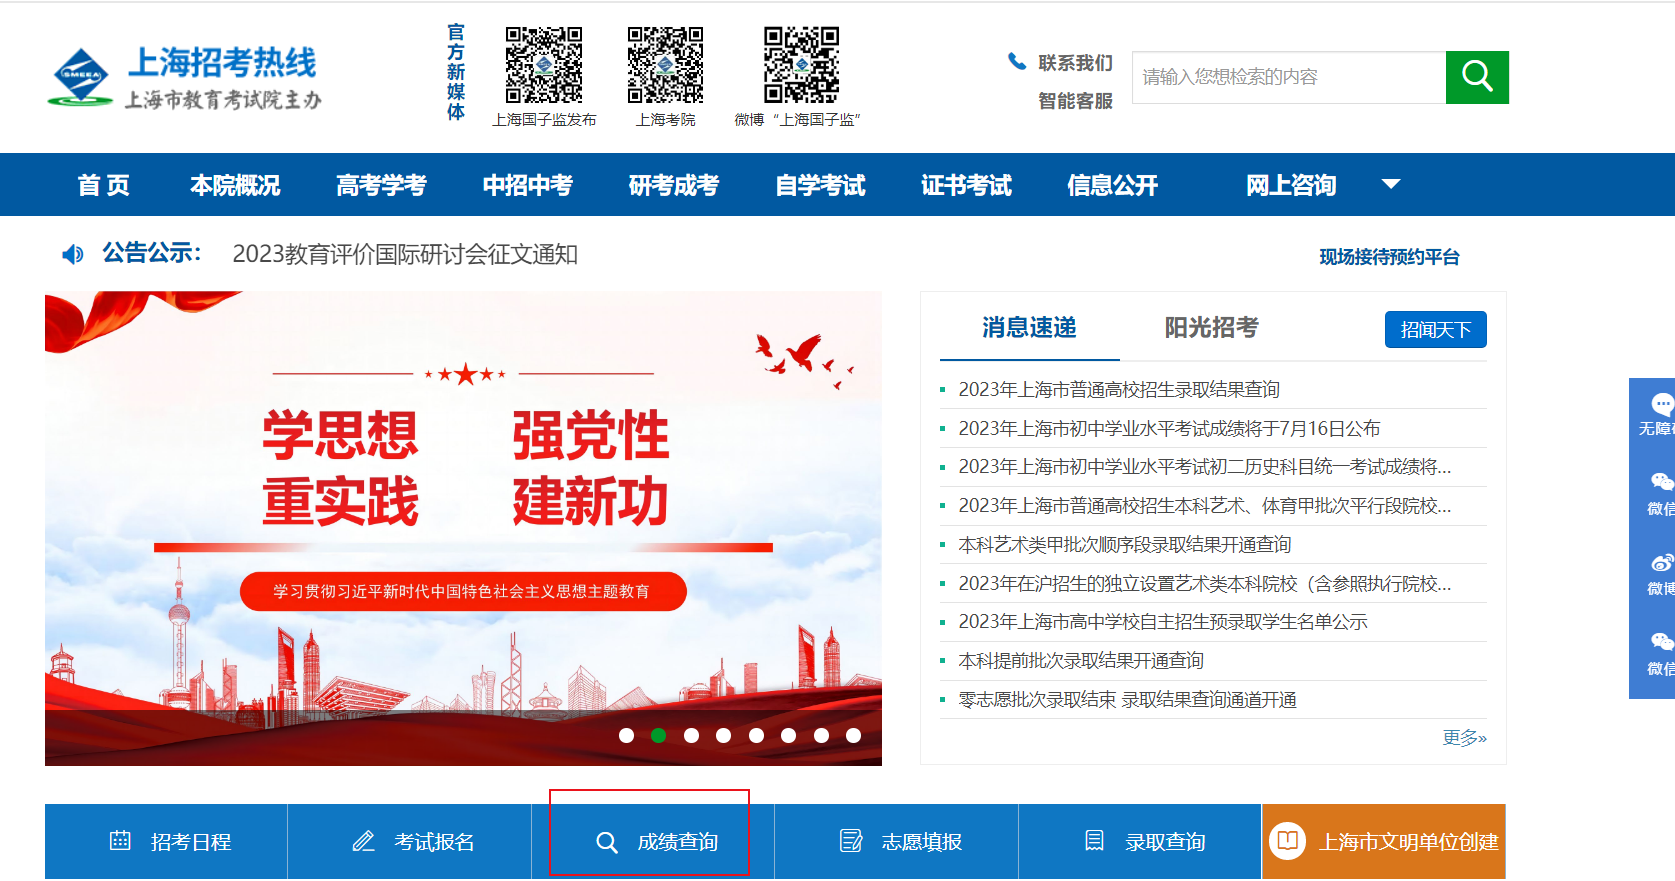Click the form icon for 志愿填报
The width and height of the screenshot is (1675, 881).
tap(851, 841)
